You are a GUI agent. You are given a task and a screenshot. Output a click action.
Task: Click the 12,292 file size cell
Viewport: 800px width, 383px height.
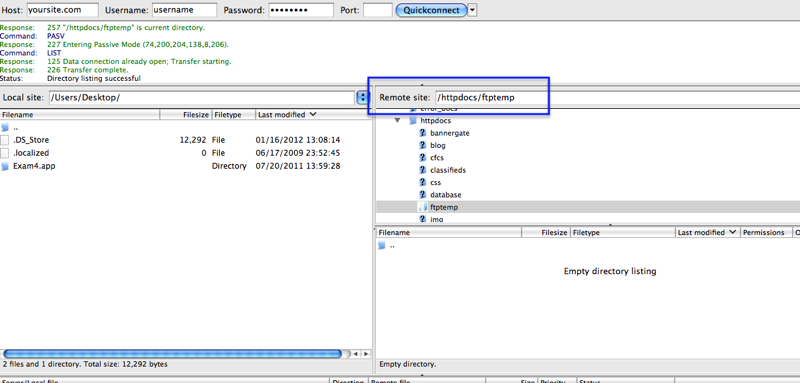tap(193, 140)
